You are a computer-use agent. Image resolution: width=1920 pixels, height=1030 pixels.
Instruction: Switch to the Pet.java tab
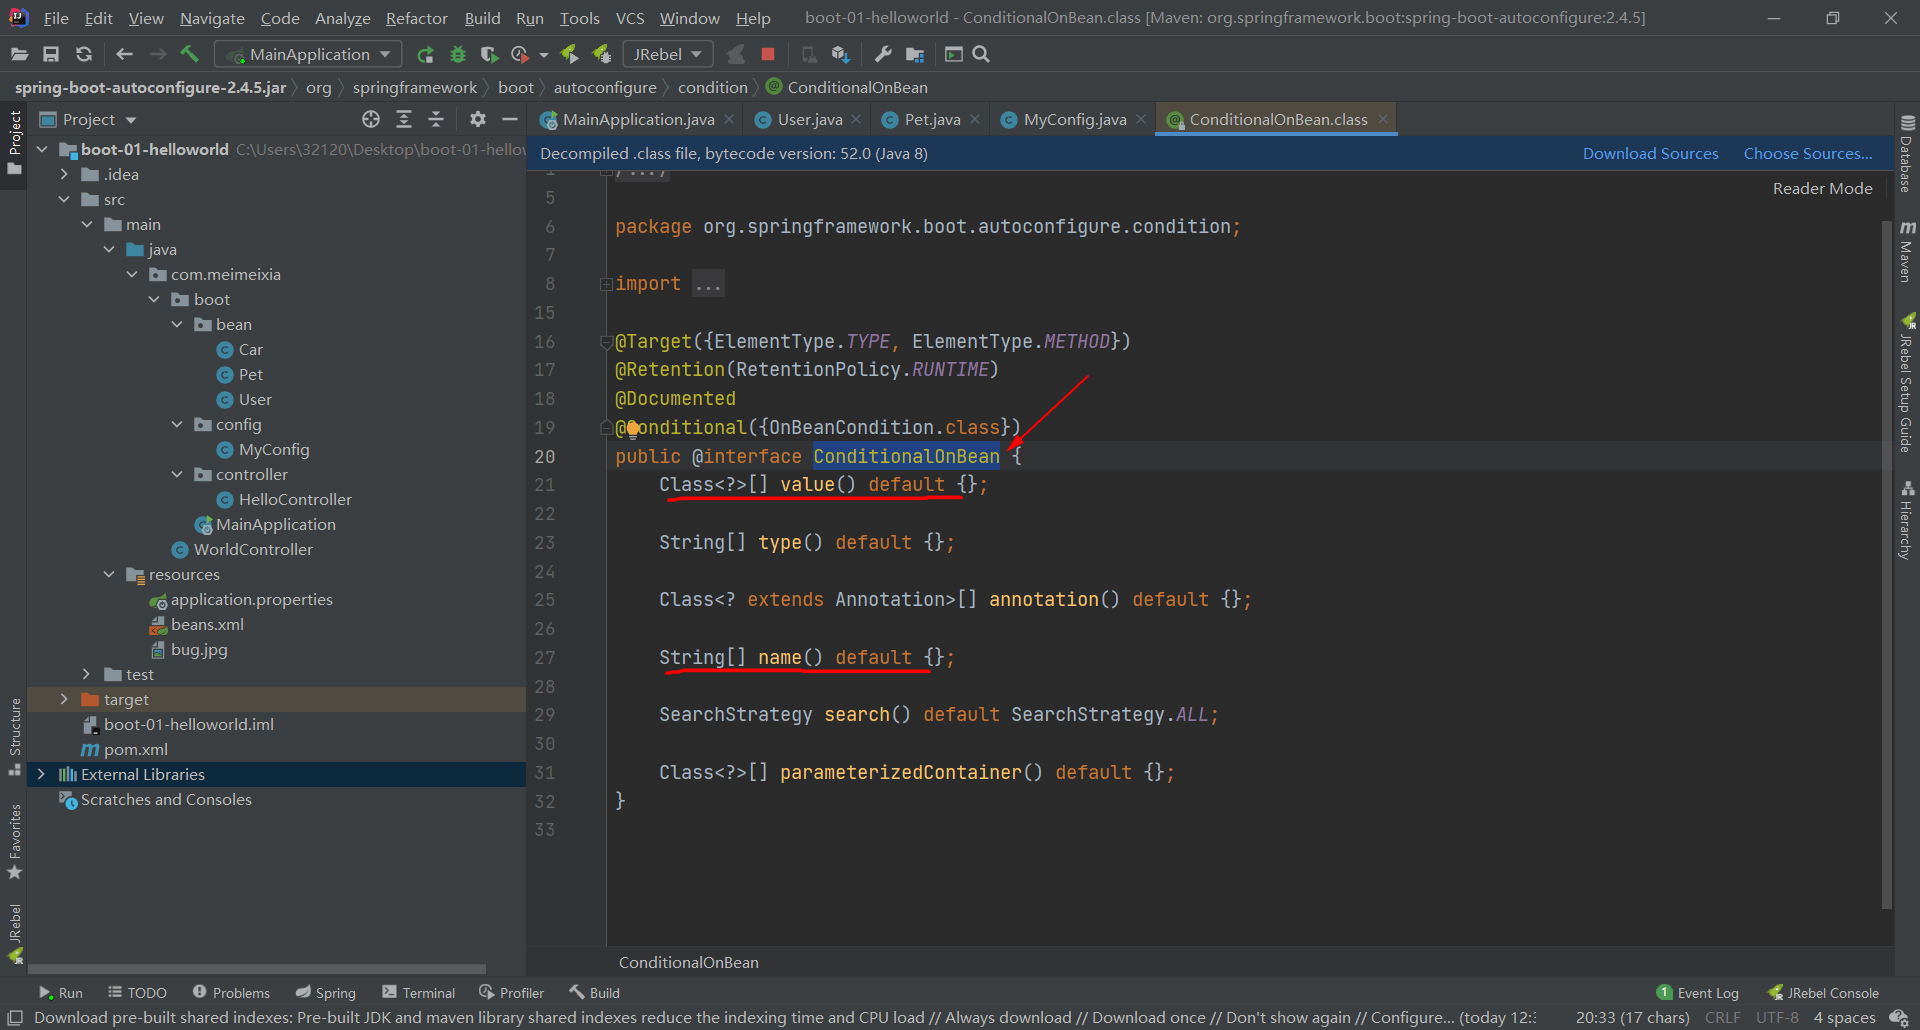point(932,119)
